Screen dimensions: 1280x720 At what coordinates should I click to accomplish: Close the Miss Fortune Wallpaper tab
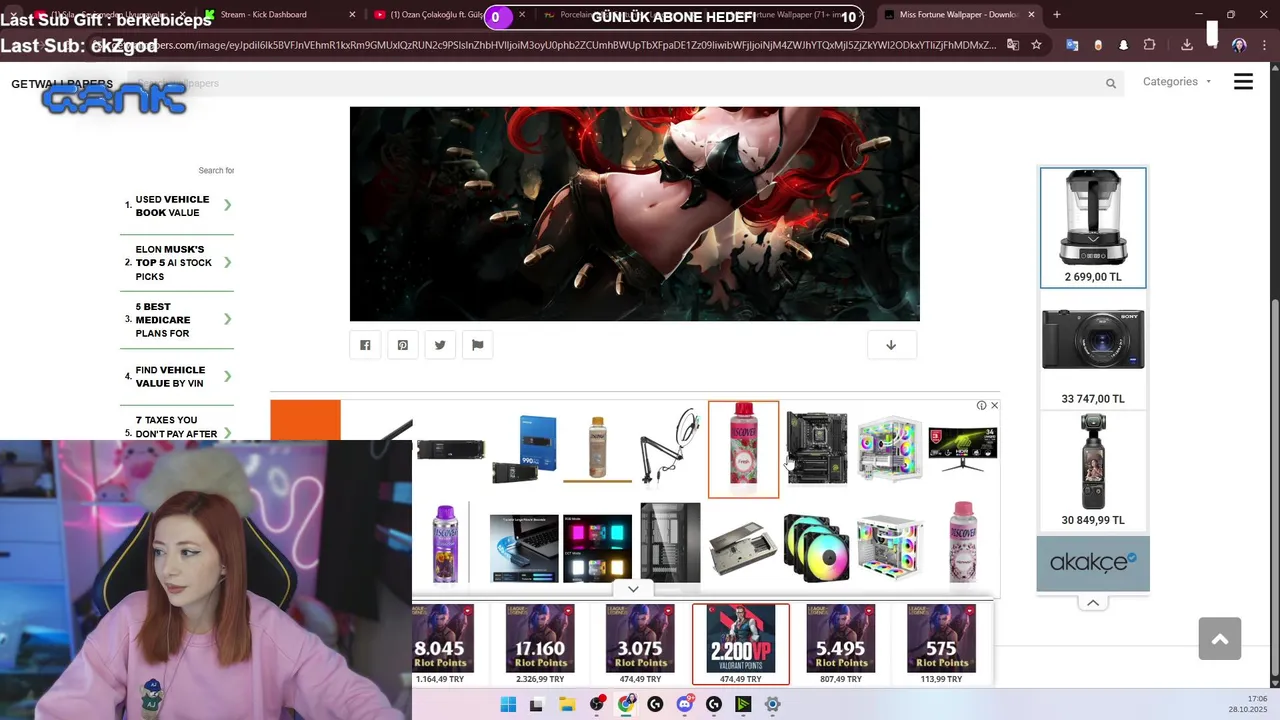[1032, 15]
